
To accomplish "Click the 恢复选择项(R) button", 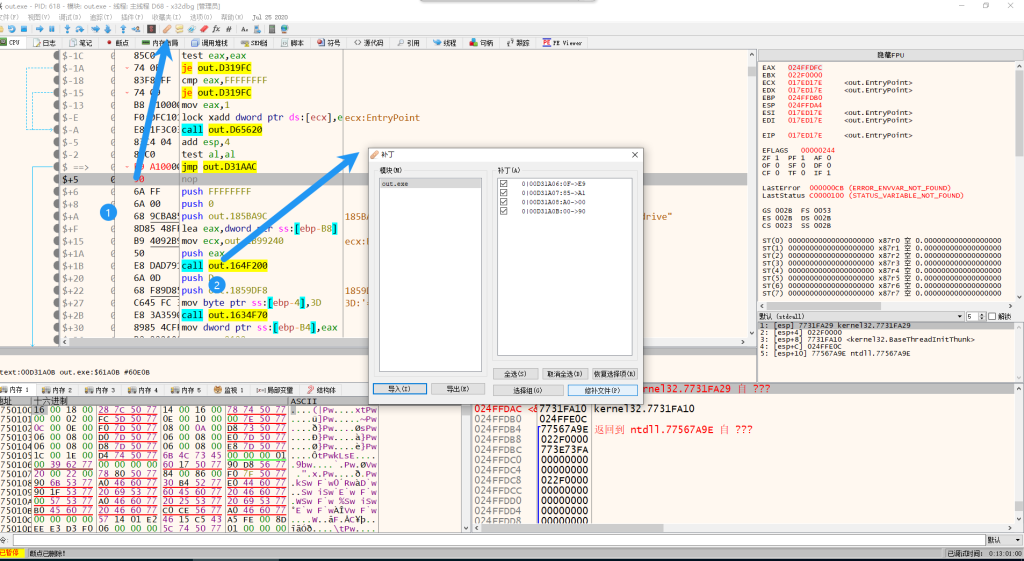I will point(615,374).
